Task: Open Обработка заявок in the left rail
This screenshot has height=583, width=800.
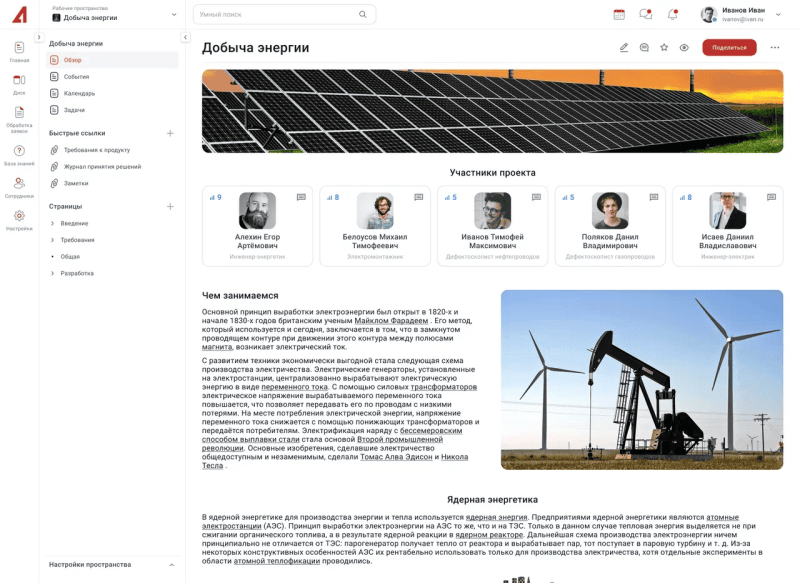Action: [x=19, y=119]
